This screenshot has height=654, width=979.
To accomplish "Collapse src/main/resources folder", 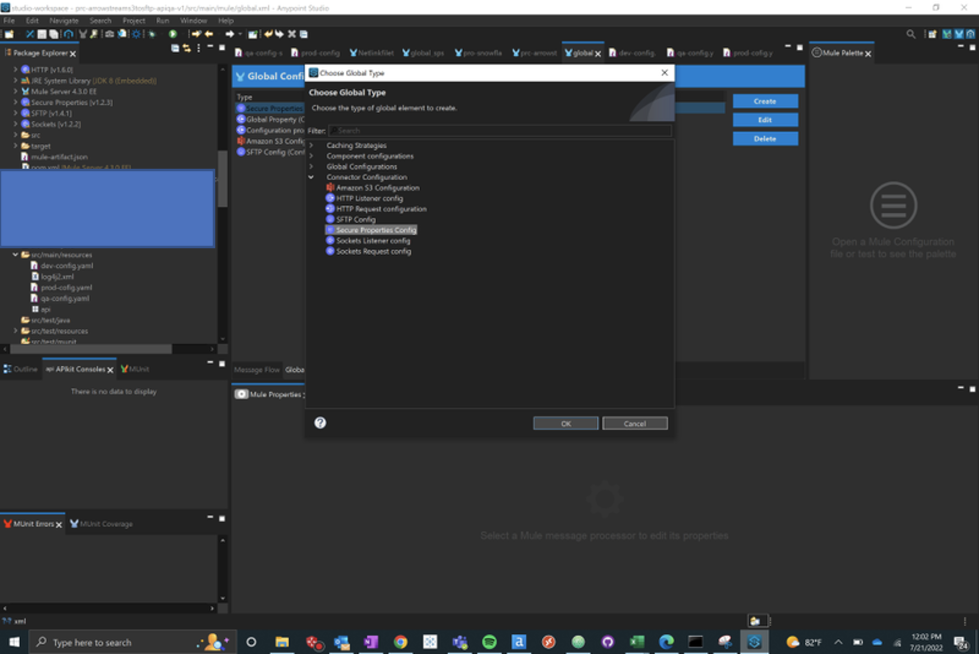I will coord(16,255).
